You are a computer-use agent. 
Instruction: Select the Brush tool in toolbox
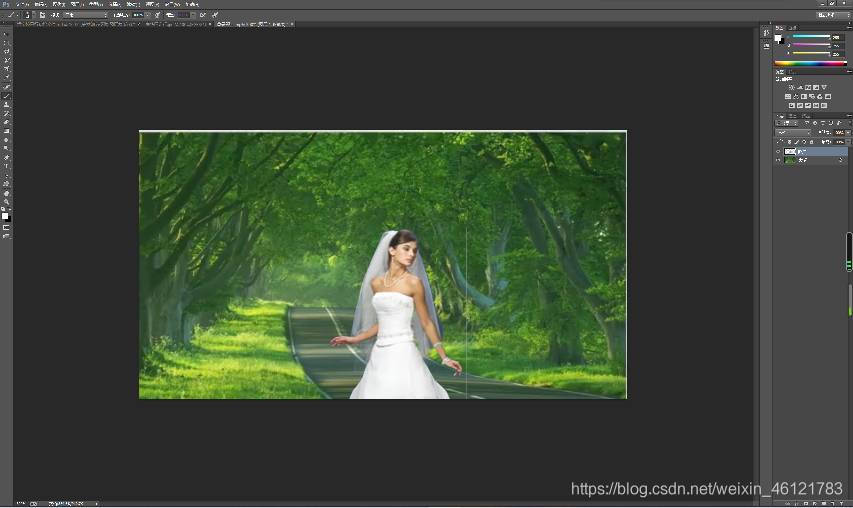pyautogui.click(x=7, y=96)
